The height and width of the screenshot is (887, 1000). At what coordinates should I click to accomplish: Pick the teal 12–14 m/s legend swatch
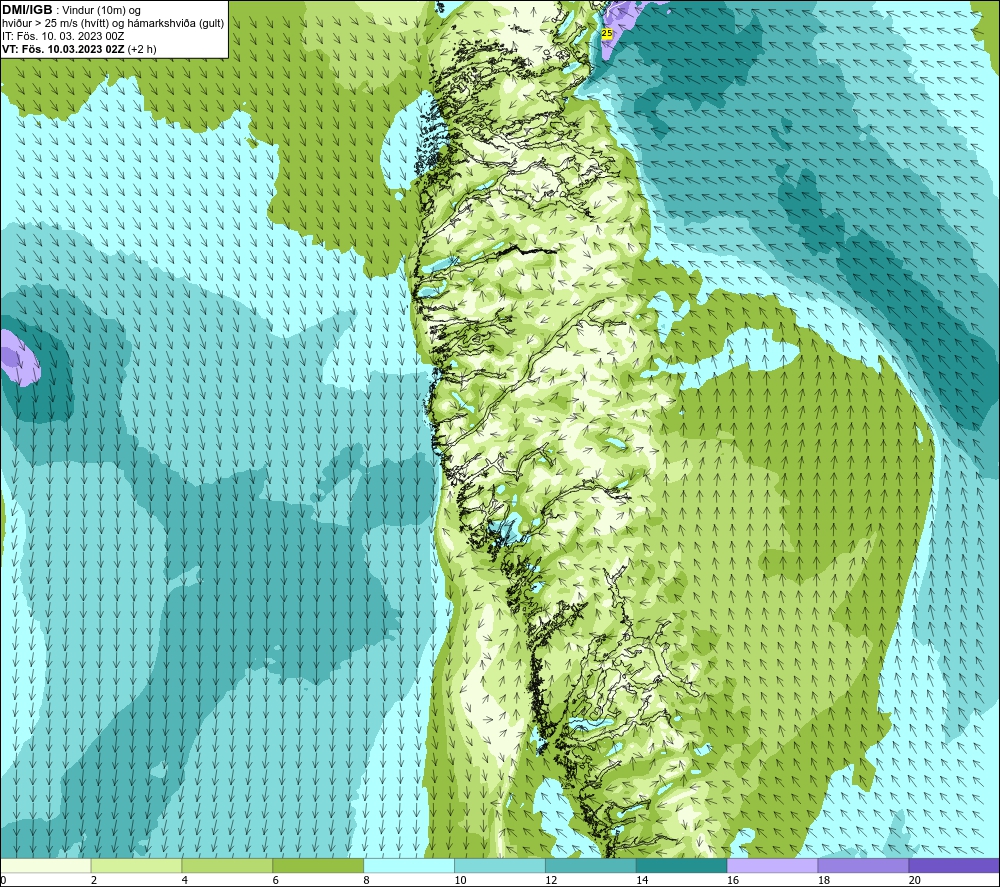[x=591, y=865]
